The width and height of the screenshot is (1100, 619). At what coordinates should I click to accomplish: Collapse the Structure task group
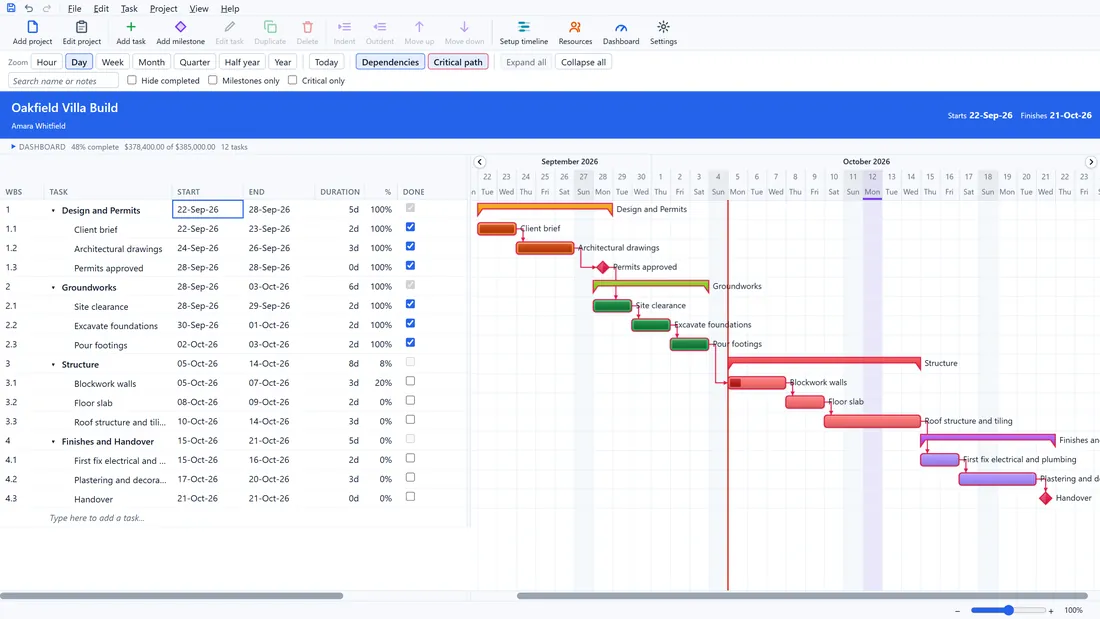click(x=53, y=365)
